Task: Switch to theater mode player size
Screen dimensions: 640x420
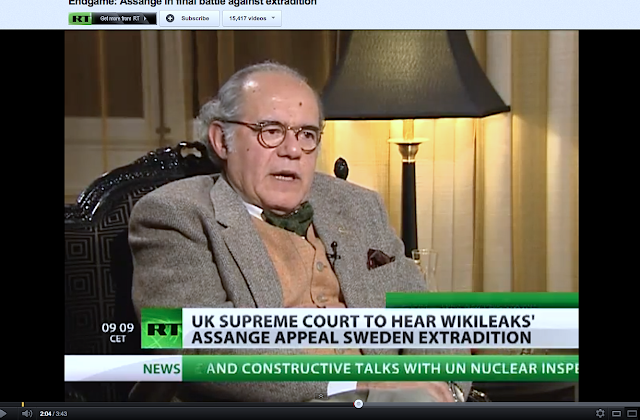Action: [616, 413]
